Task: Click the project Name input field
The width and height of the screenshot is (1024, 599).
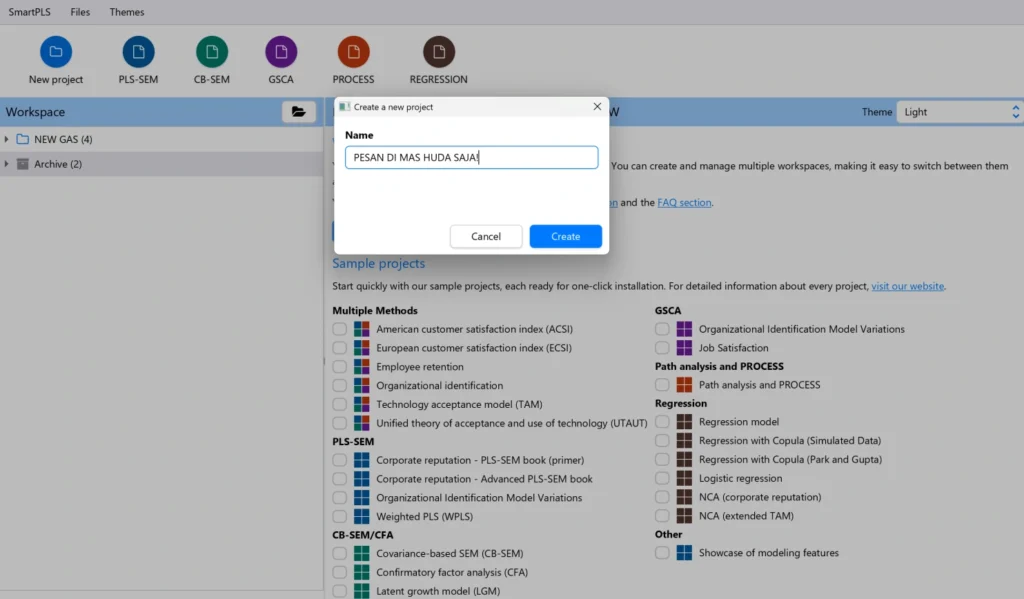Action: [x=472, y=157]
